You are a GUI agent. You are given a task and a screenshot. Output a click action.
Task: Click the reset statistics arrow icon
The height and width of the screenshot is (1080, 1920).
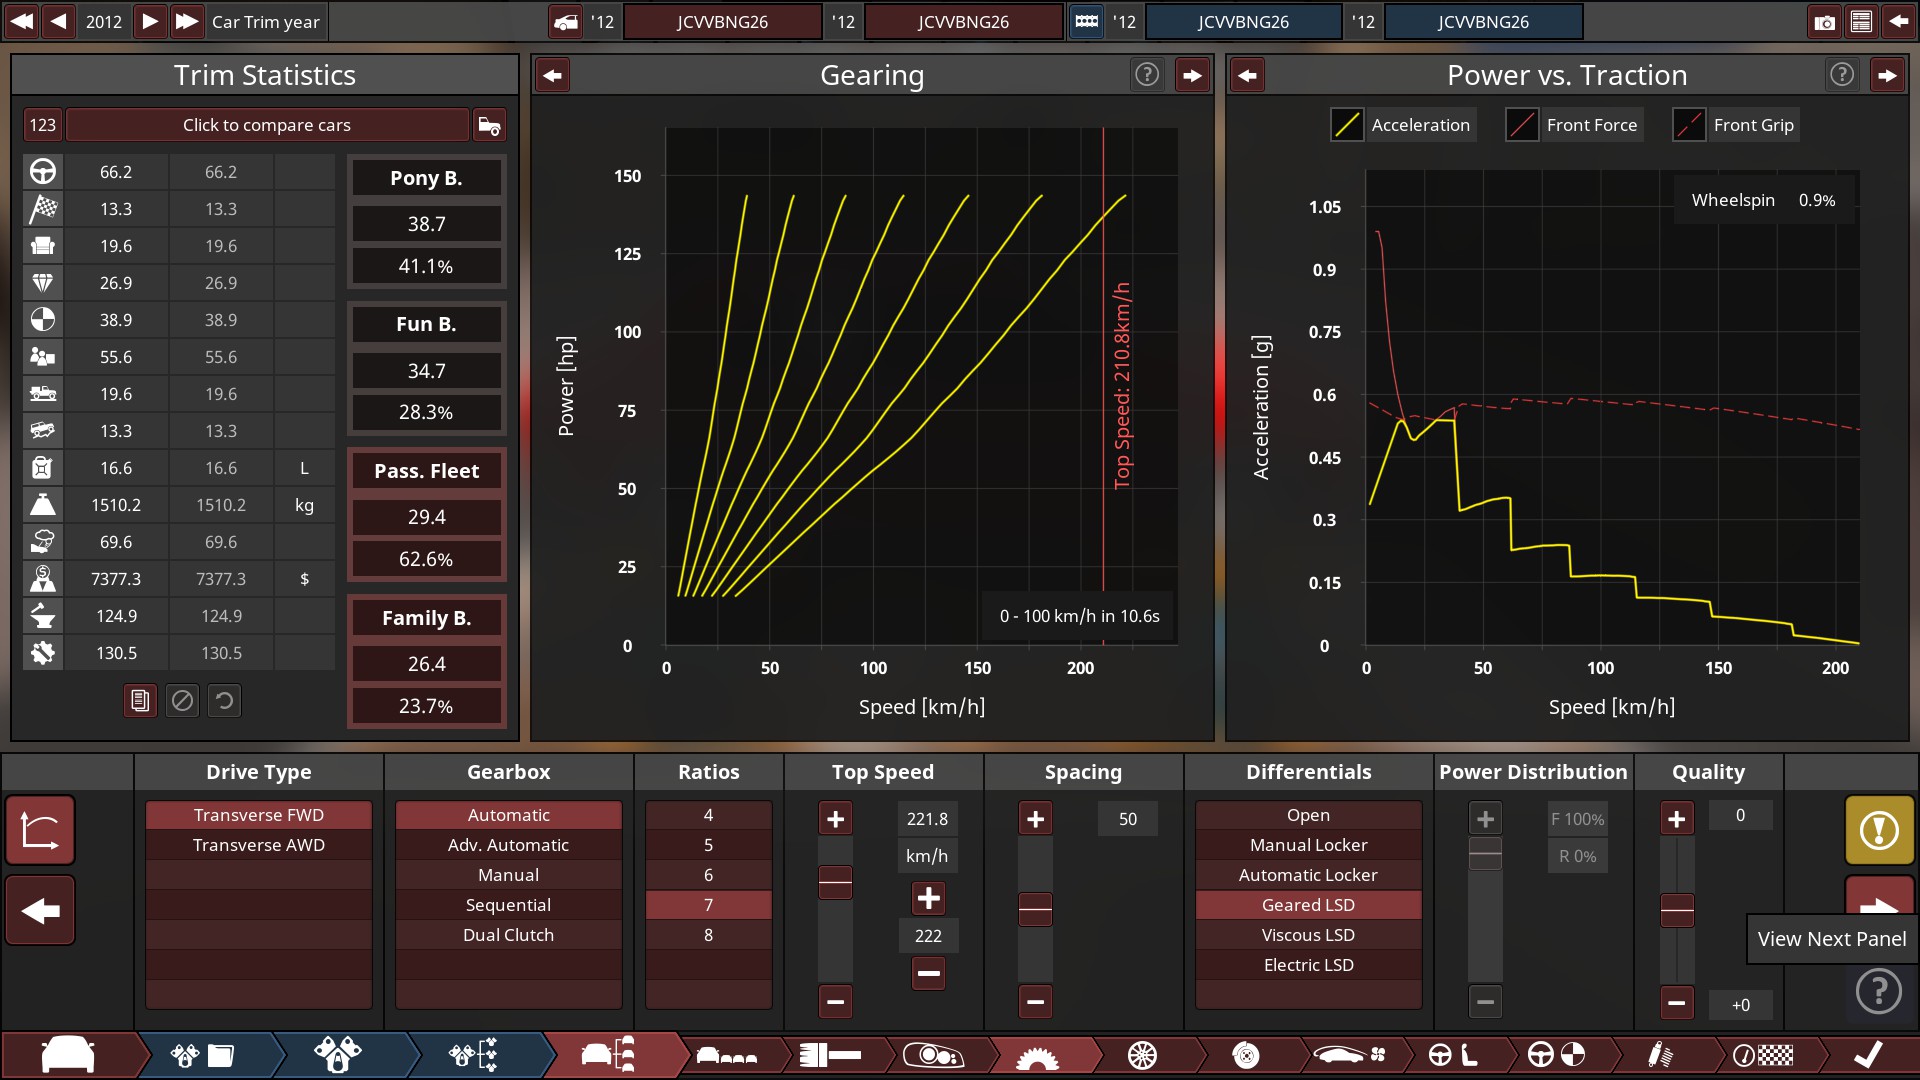click(224, 701)
